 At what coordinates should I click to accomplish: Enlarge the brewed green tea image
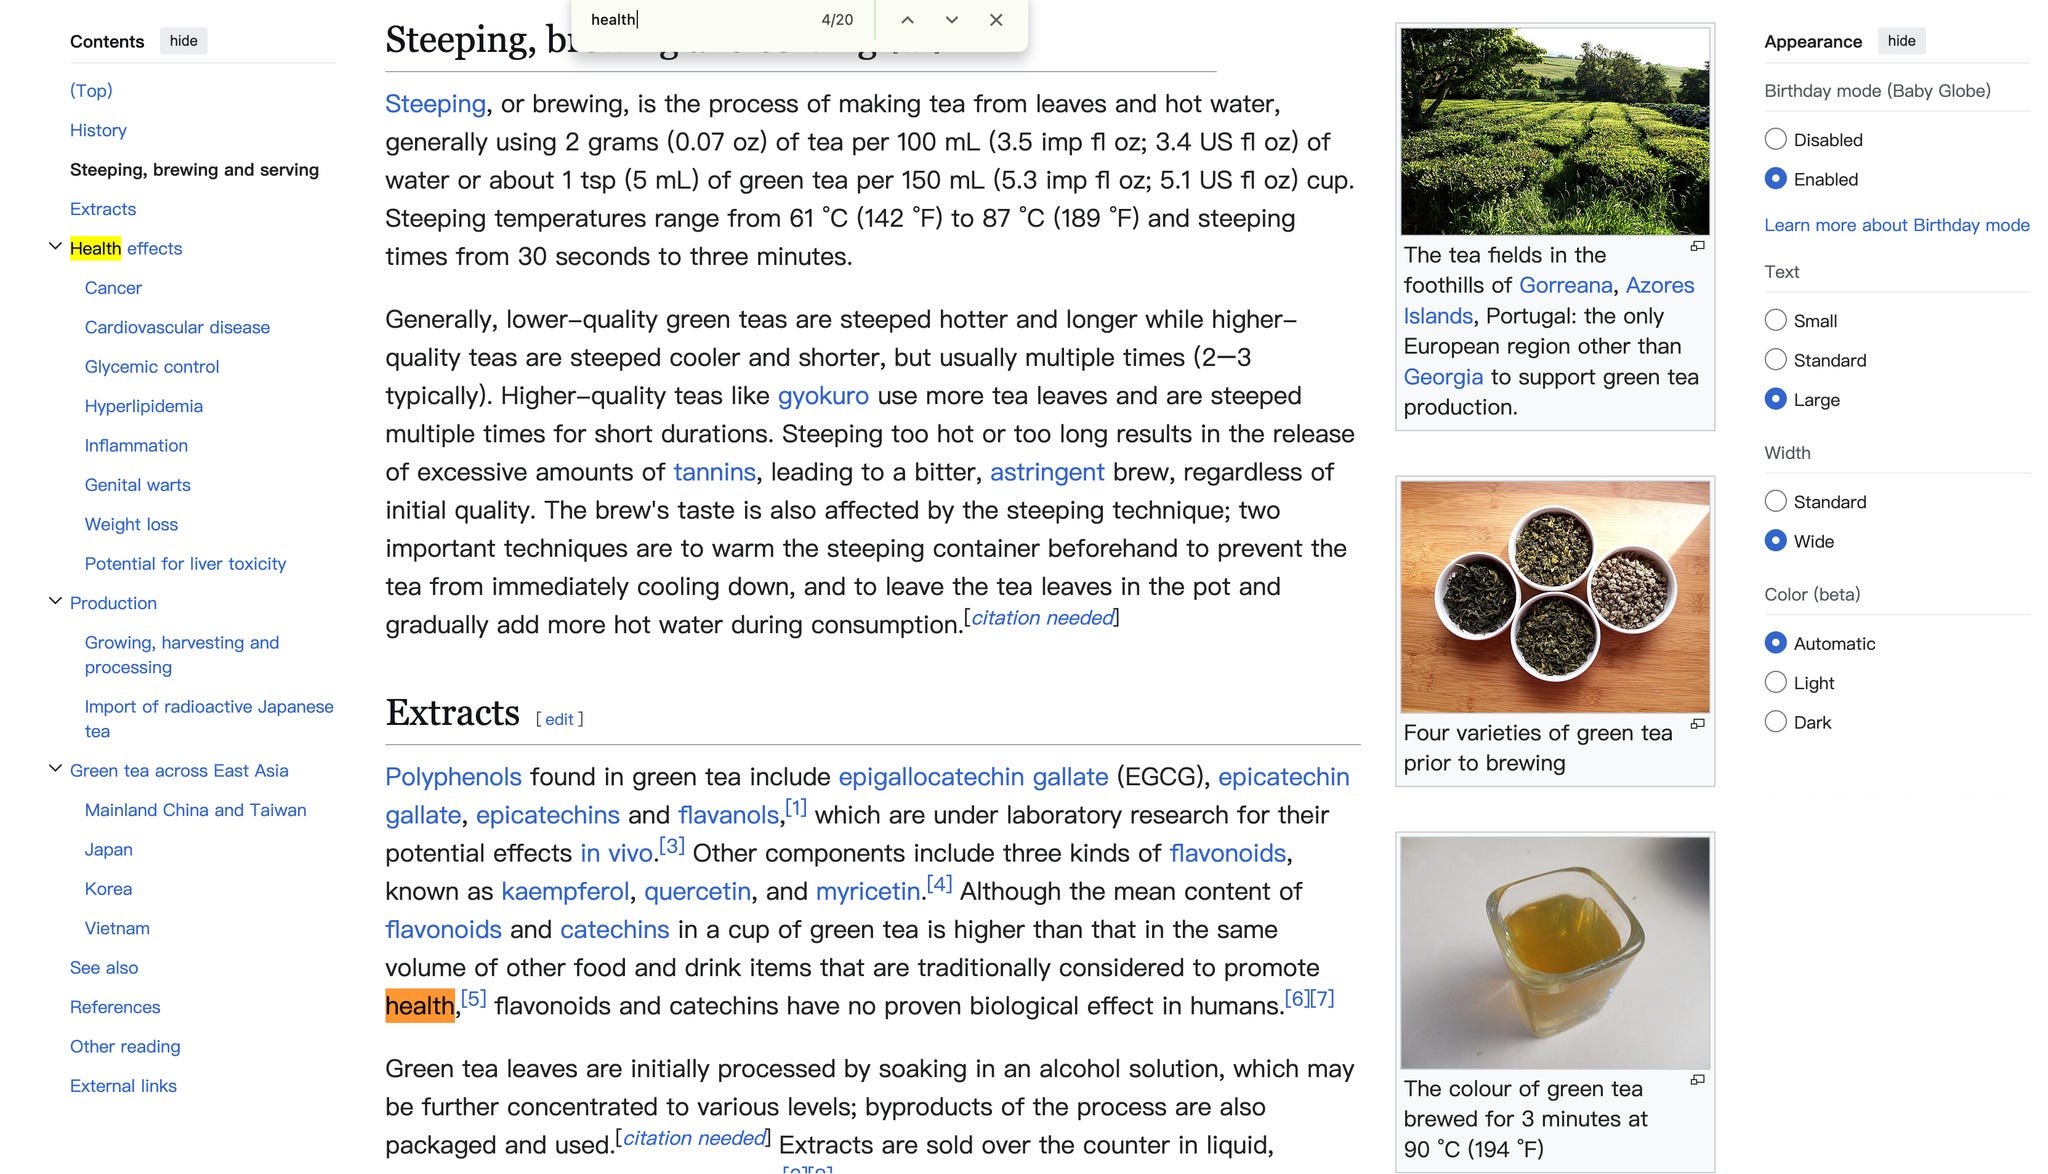tap(1697, 1080)
